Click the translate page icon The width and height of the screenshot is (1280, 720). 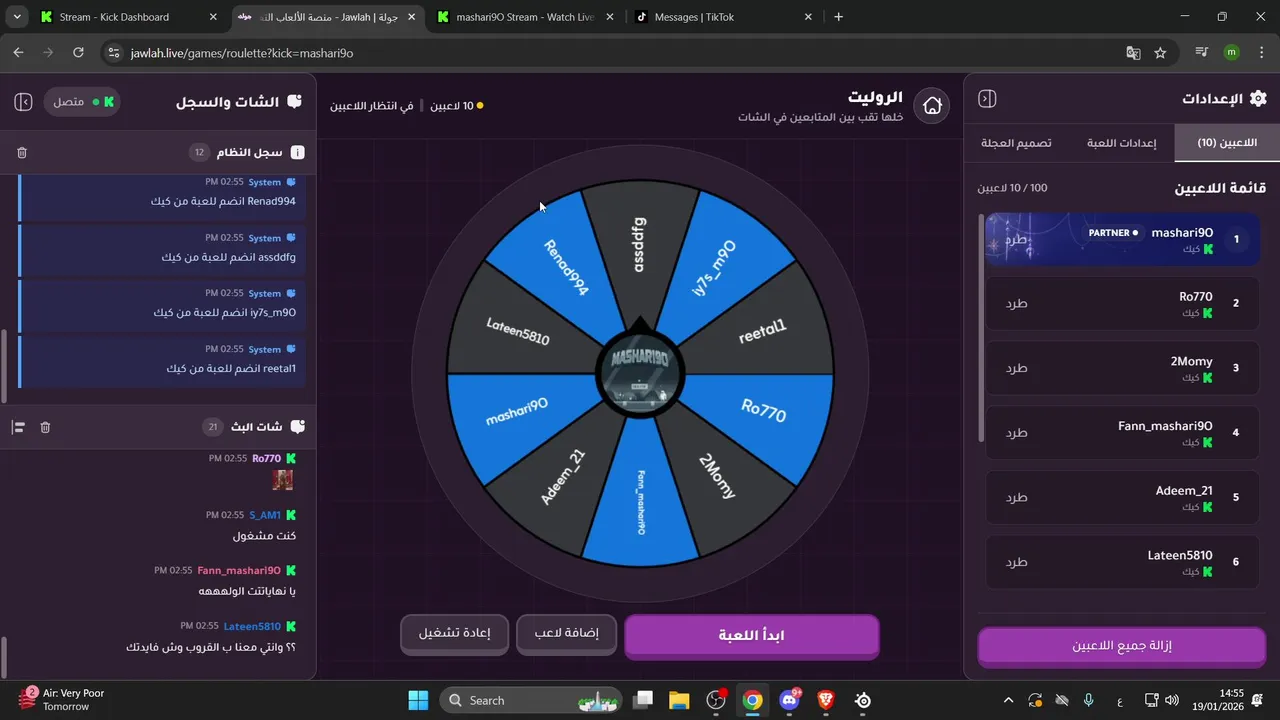click(x=1133, y=53)
